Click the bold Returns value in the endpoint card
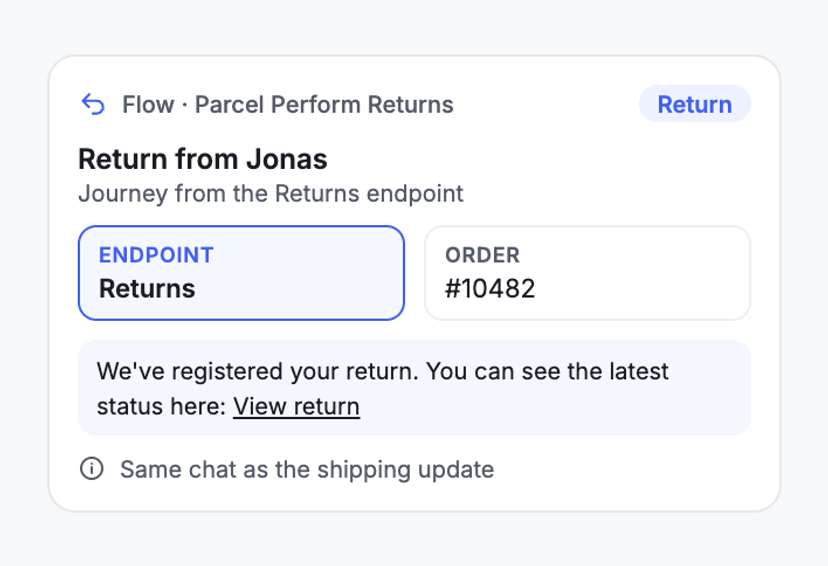The image size is (828, 566). coord(147,289)
